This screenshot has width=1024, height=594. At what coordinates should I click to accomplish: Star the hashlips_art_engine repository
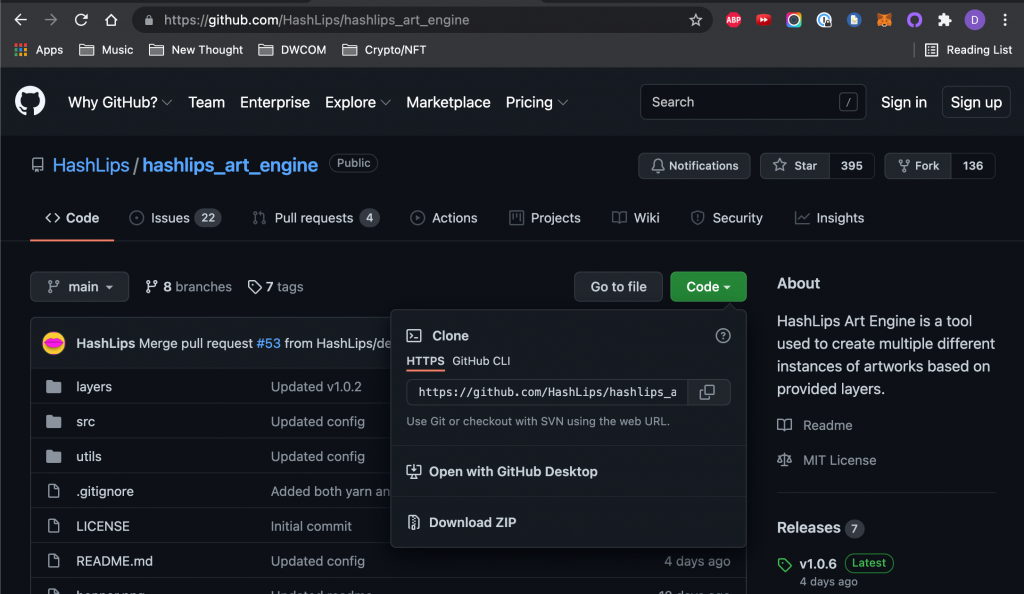pos(795,166)
